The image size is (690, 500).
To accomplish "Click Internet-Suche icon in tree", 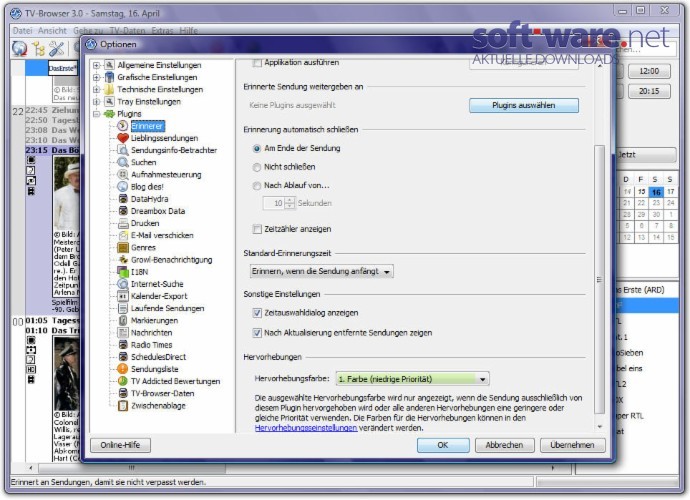I will pos(122,284).
